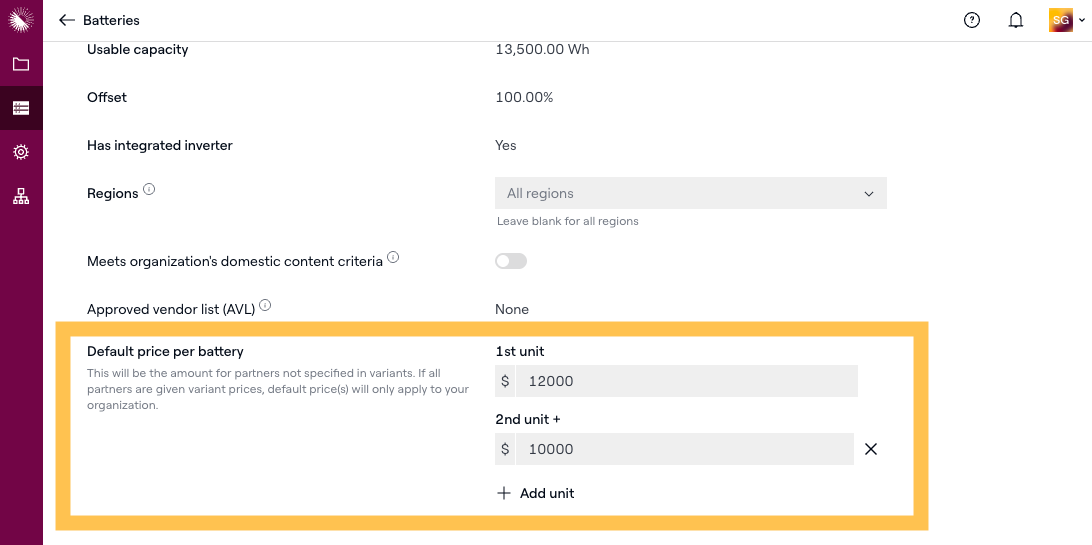Open the All regions dropdown
Screen dimensions: 1092x545
pyautogui.click(x=691, y=193)
